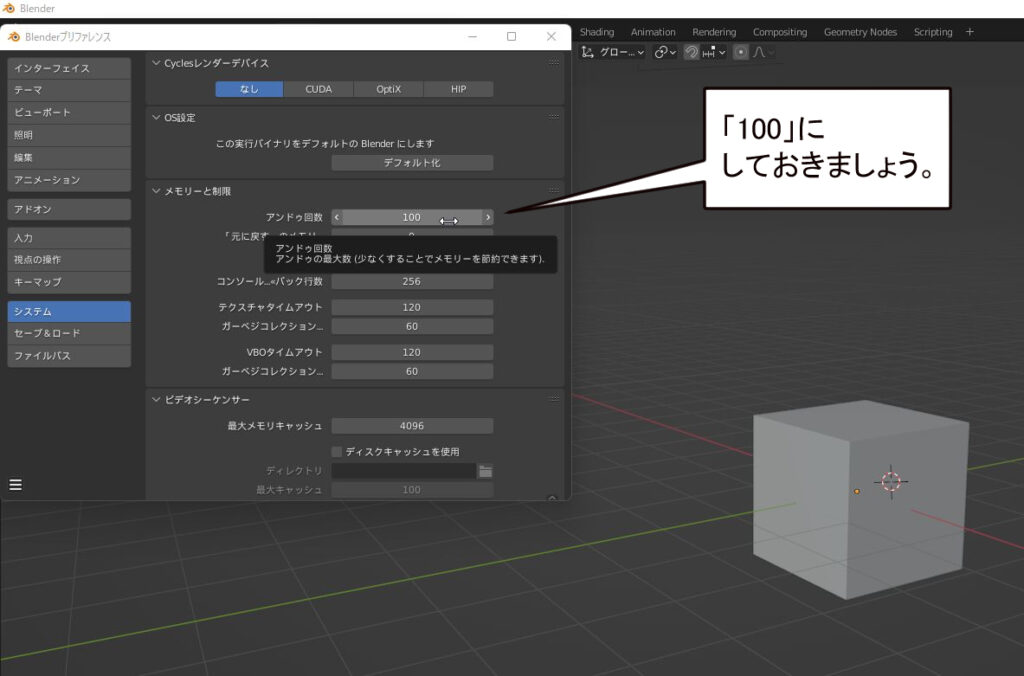The image size is (1024, 676).
Task: Open the アニメーション preferences section
Action: [69, 180]
